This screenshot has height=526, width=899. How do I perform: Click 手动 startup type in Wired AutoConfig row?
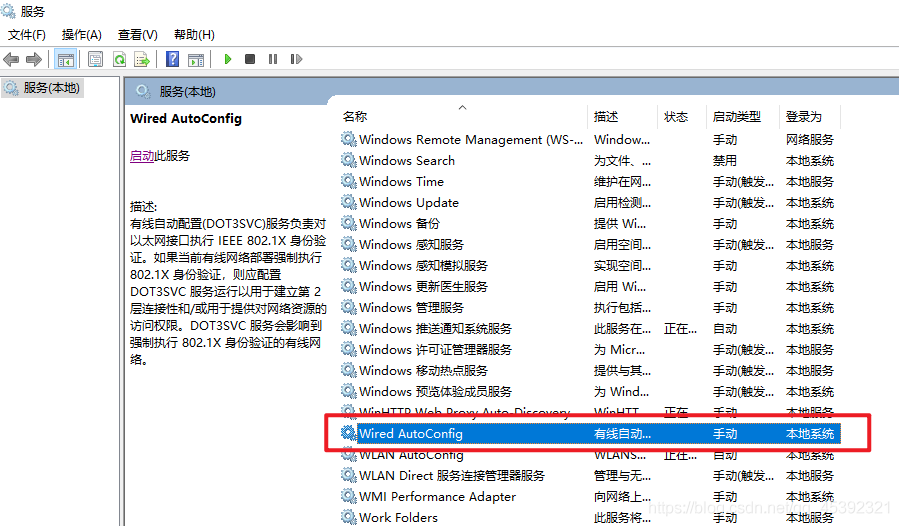coord(725,434)
